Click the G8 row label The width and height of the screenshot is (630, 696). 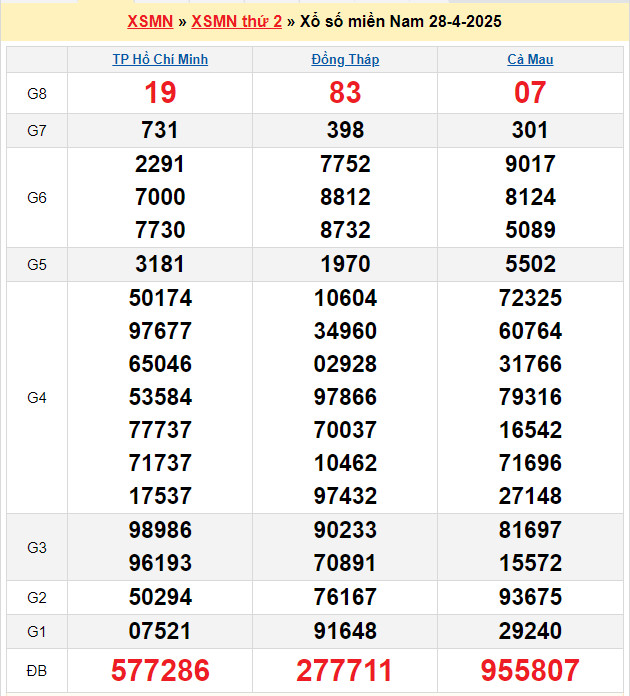tap(37, 94)
